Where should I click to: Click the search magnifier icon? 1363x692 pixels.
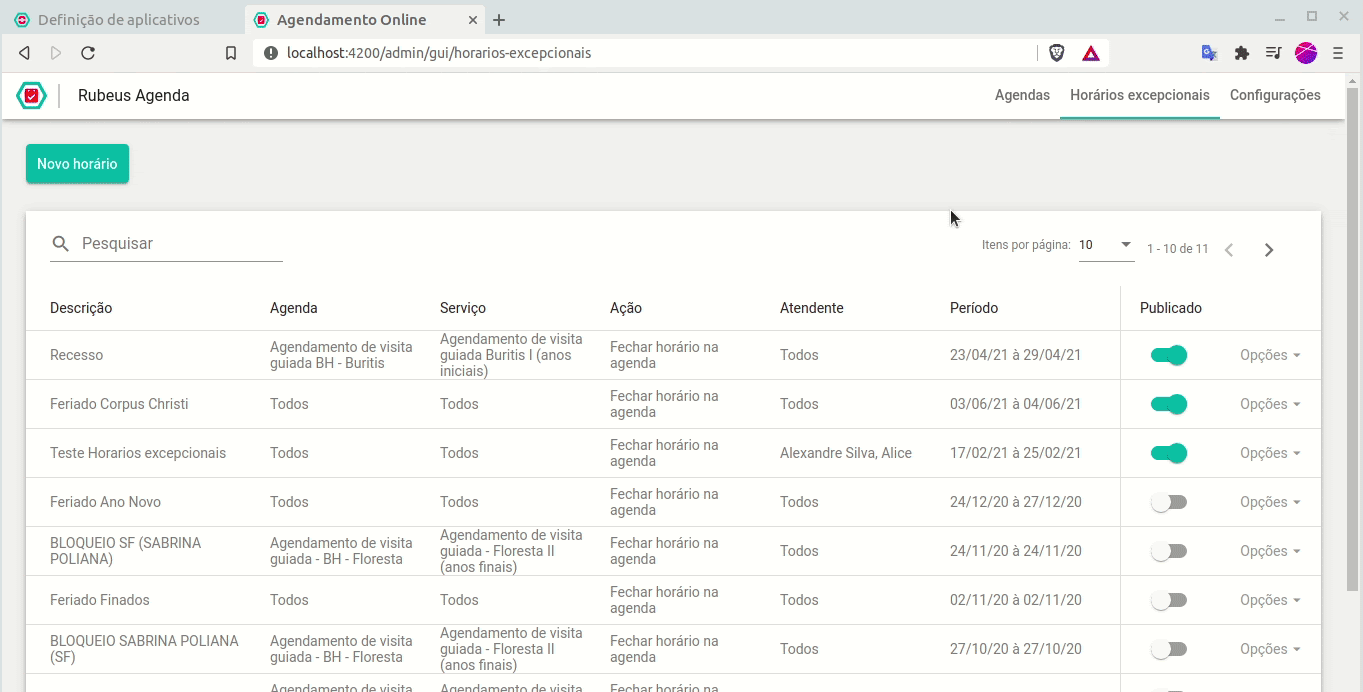click(61, 244)
